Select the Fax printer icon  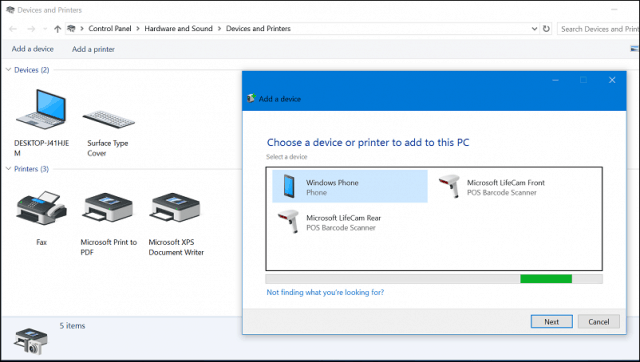click(x=42, y=208)
